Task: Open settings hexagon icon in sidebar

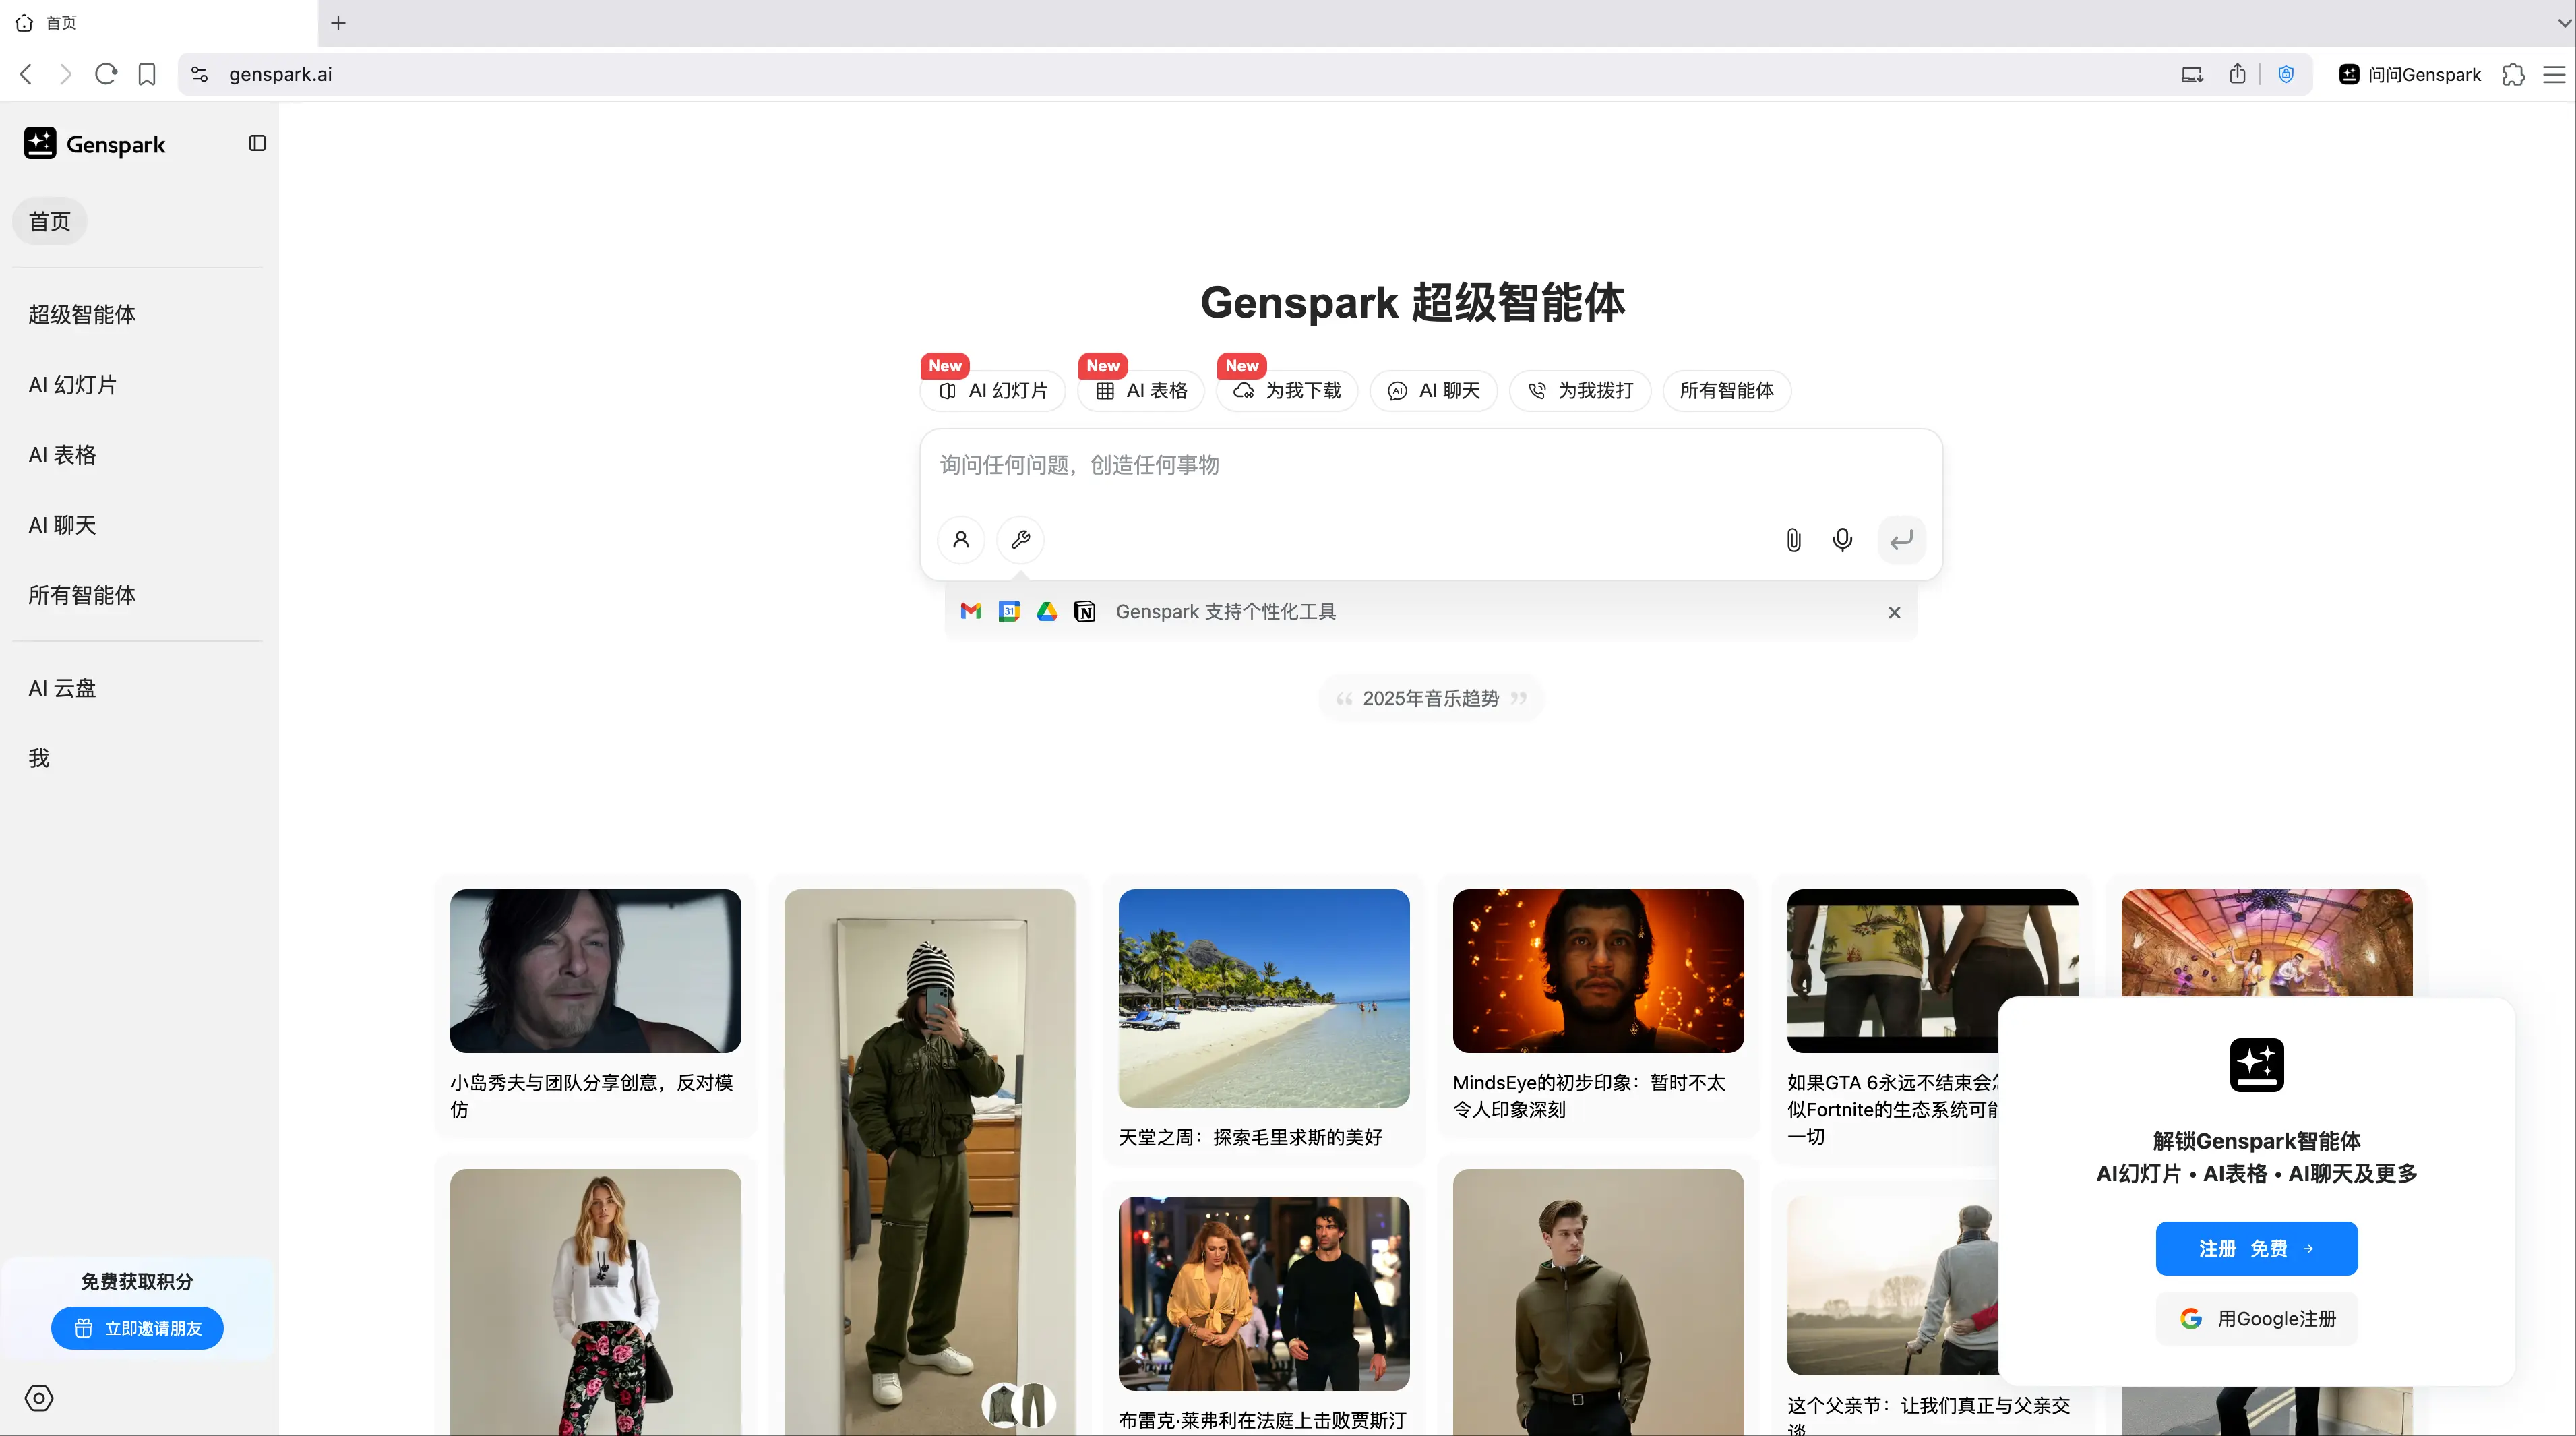Action: pyautogui.click(x=39, y=1398)
